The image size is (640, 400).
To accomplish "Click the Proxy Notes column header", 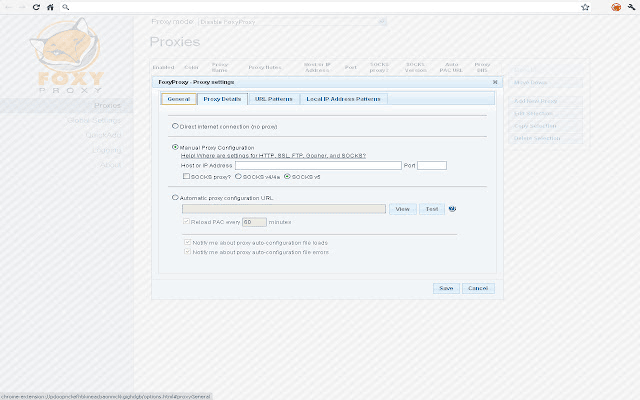I will [x=264, y=67].
